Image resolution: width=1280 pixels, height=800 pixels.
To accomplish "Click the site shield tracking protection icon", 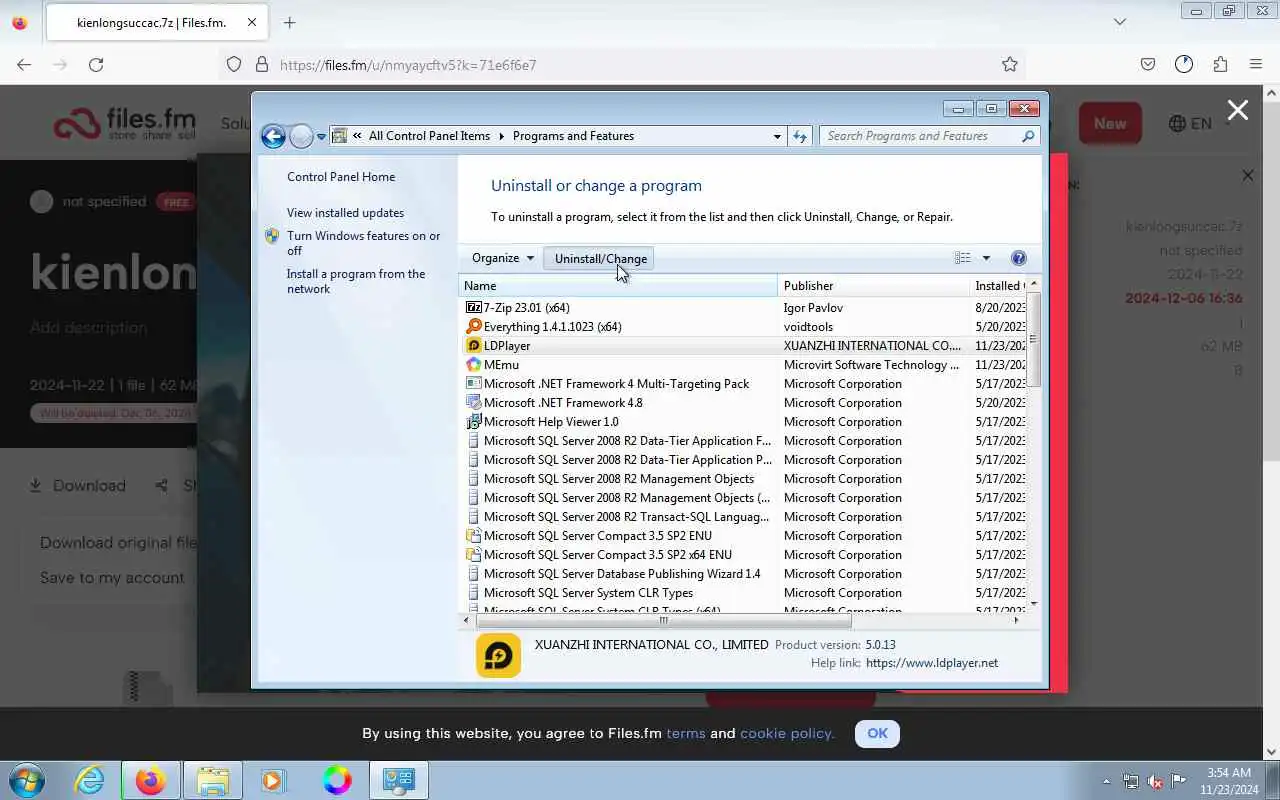I will tap(234, 64).
